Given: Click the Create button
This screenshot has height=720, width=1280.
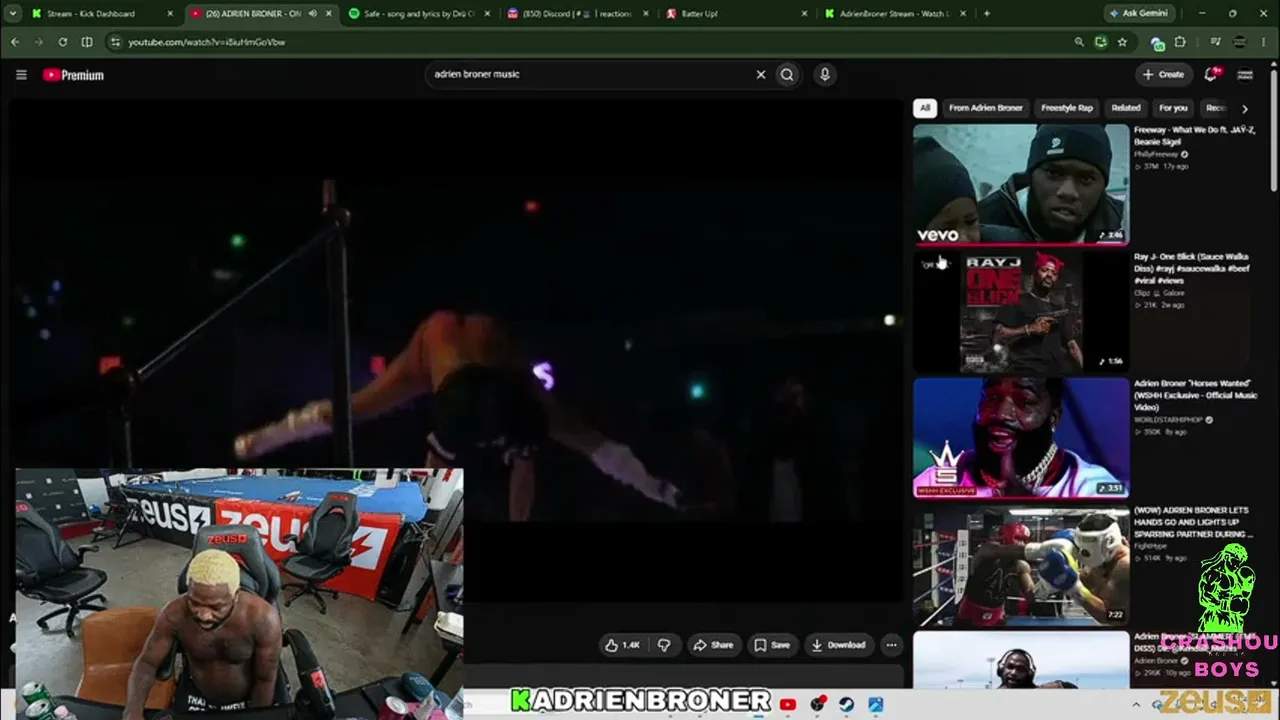Looking at the screenshot, I should pyautogui.click(x=1163, y=74).
